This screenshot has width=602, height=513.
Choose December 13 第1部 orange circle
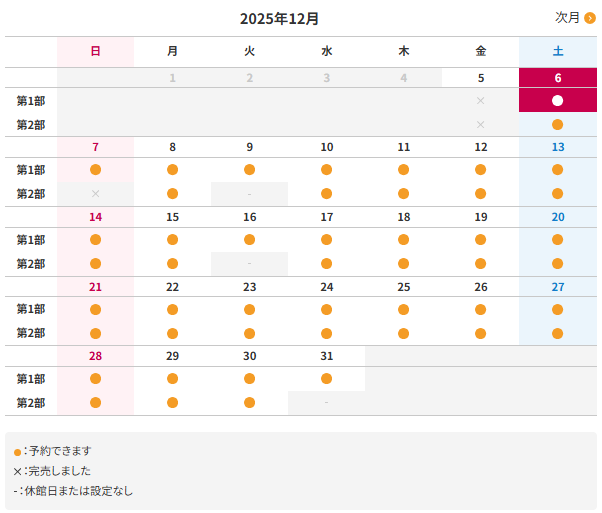click(x=557, y=170)
